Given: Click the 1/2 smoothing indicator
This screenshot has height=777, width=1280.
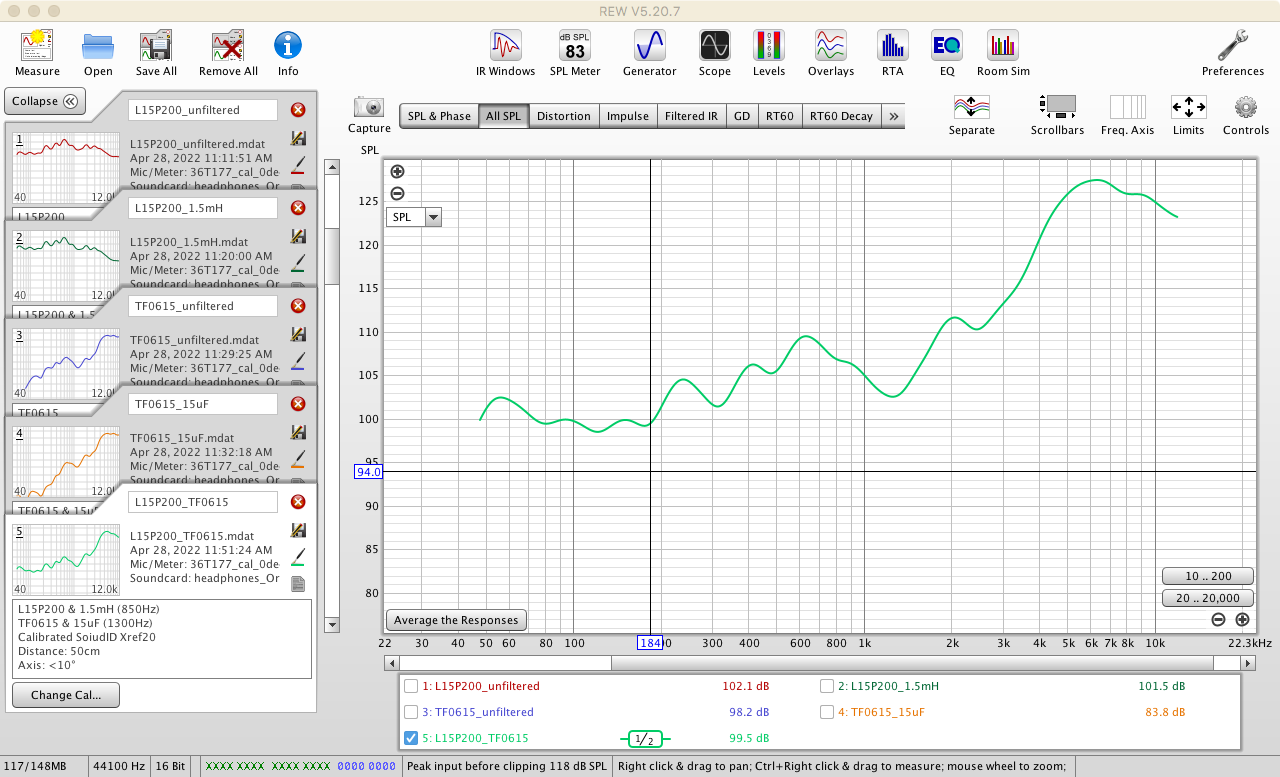Looking at the screenshot, I should click(644, 739).
